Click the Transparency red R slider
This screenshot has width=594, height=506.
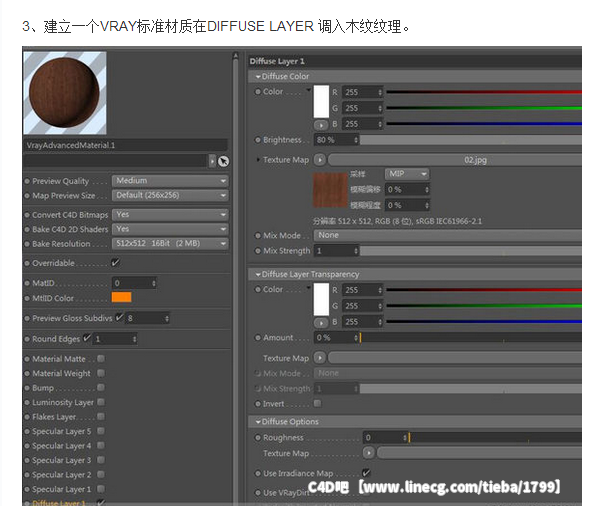pyautogui.click(x=484, y=290)
